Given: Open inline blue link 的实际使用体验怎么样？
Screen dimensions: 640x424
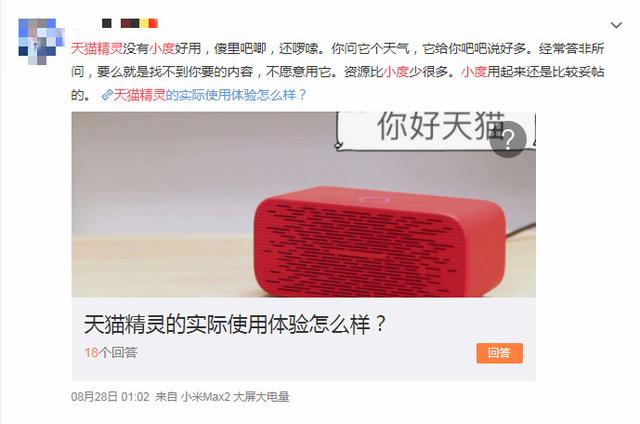Looking at the screenshot, I should pos(236,95).
